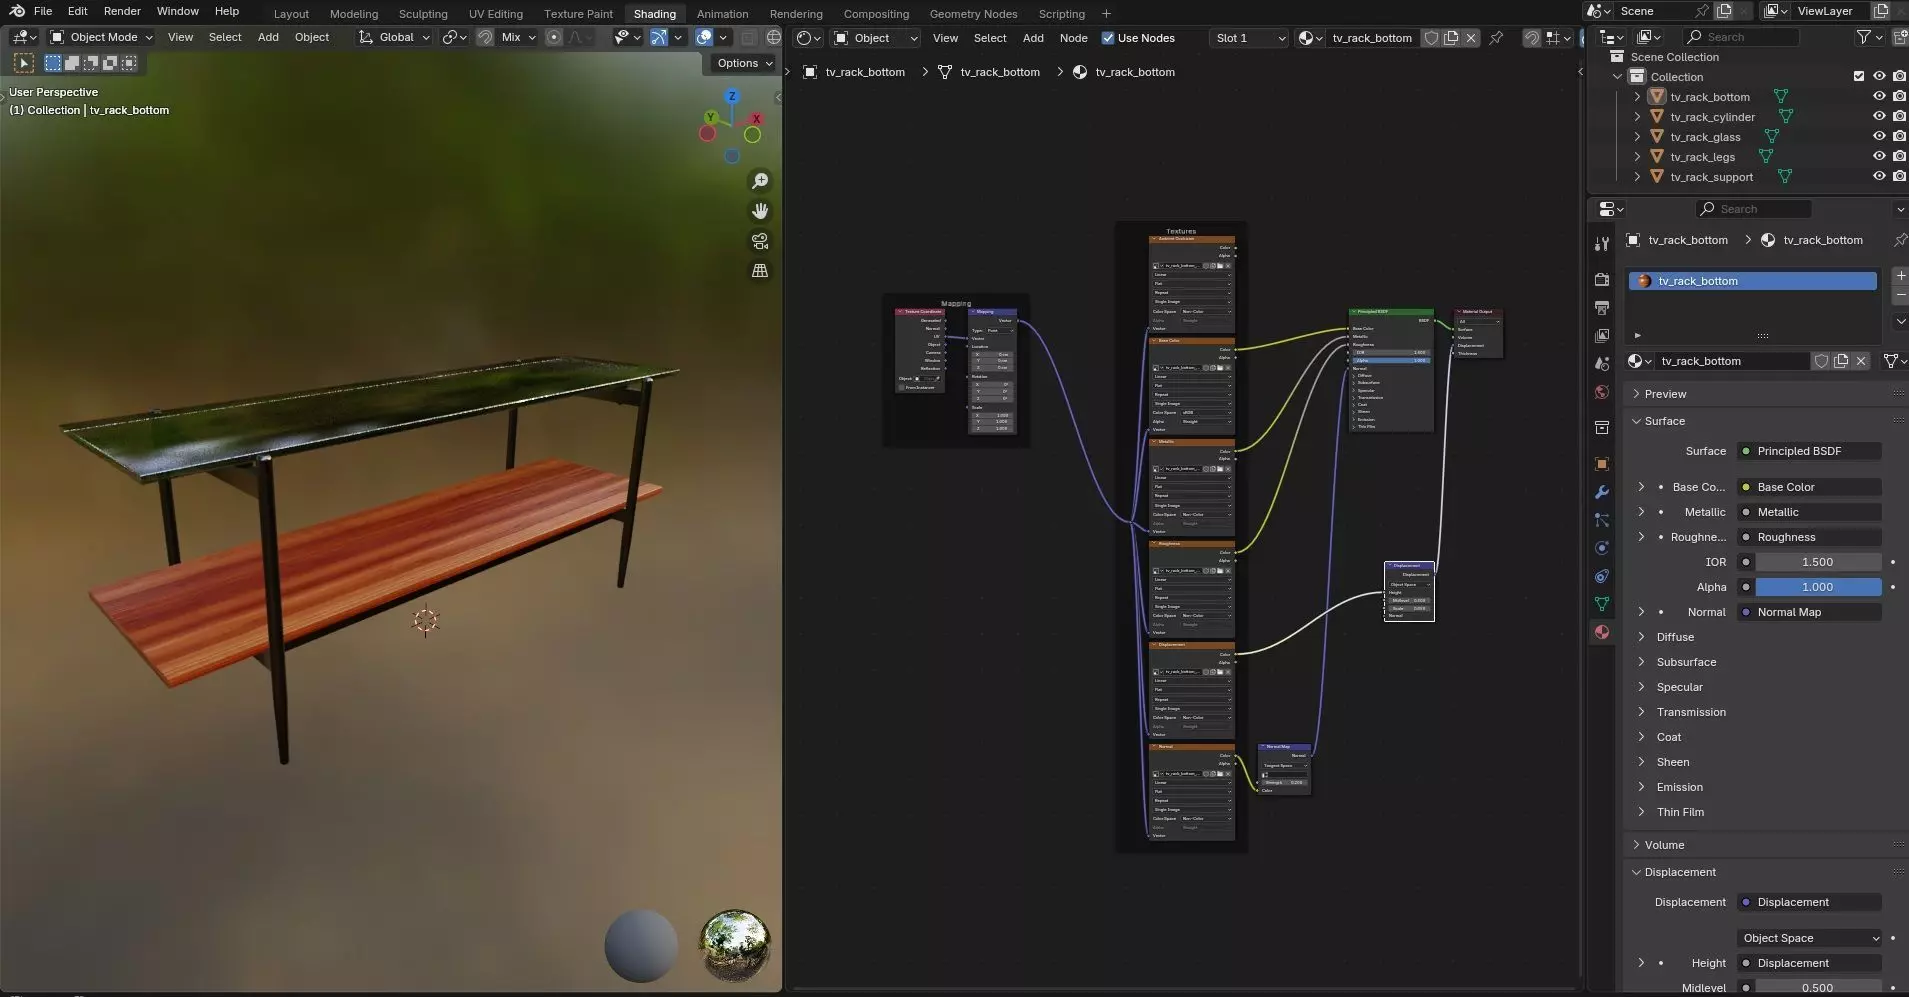Hide tv_rack_bottom in viewport via eye icon
Screen dimensions: 1909x997
[1879, 97]
